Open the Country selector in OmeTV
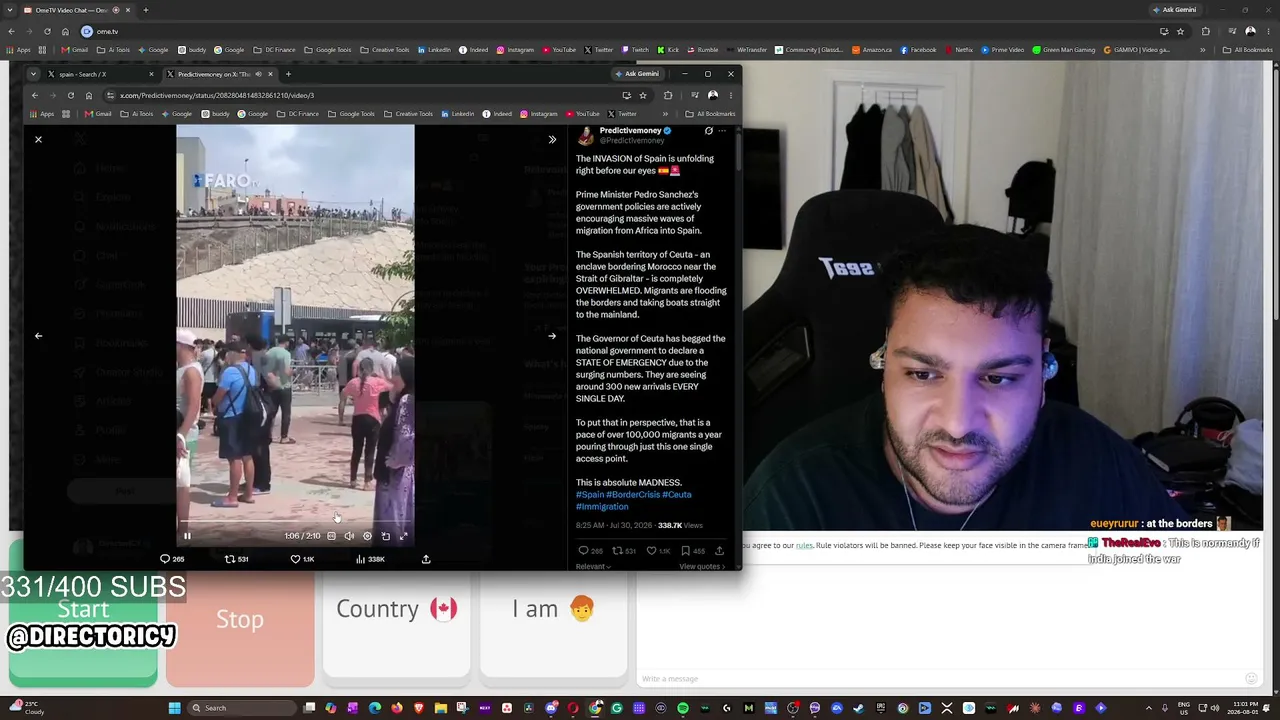 pyautogui.click(x=396, y=609)
